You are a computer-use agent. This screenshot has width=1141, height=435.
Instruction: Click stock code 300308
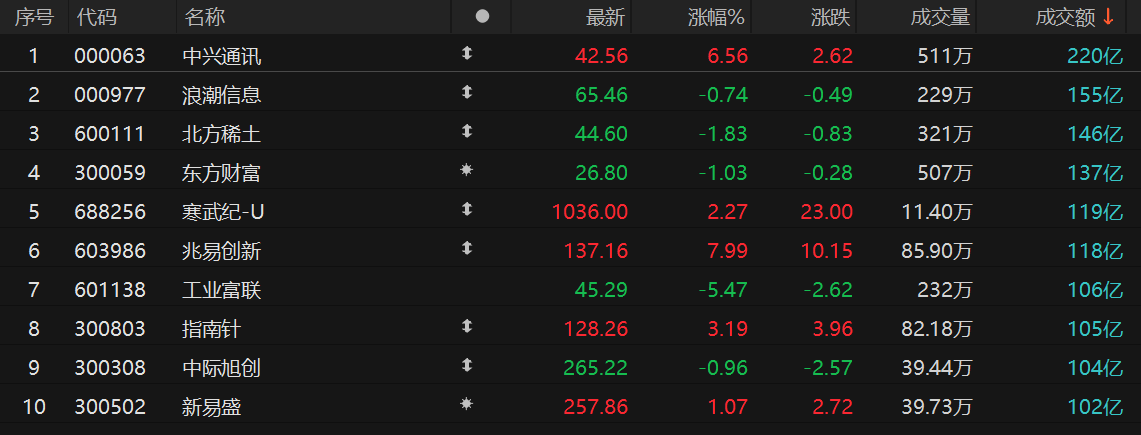click(110, 368)
